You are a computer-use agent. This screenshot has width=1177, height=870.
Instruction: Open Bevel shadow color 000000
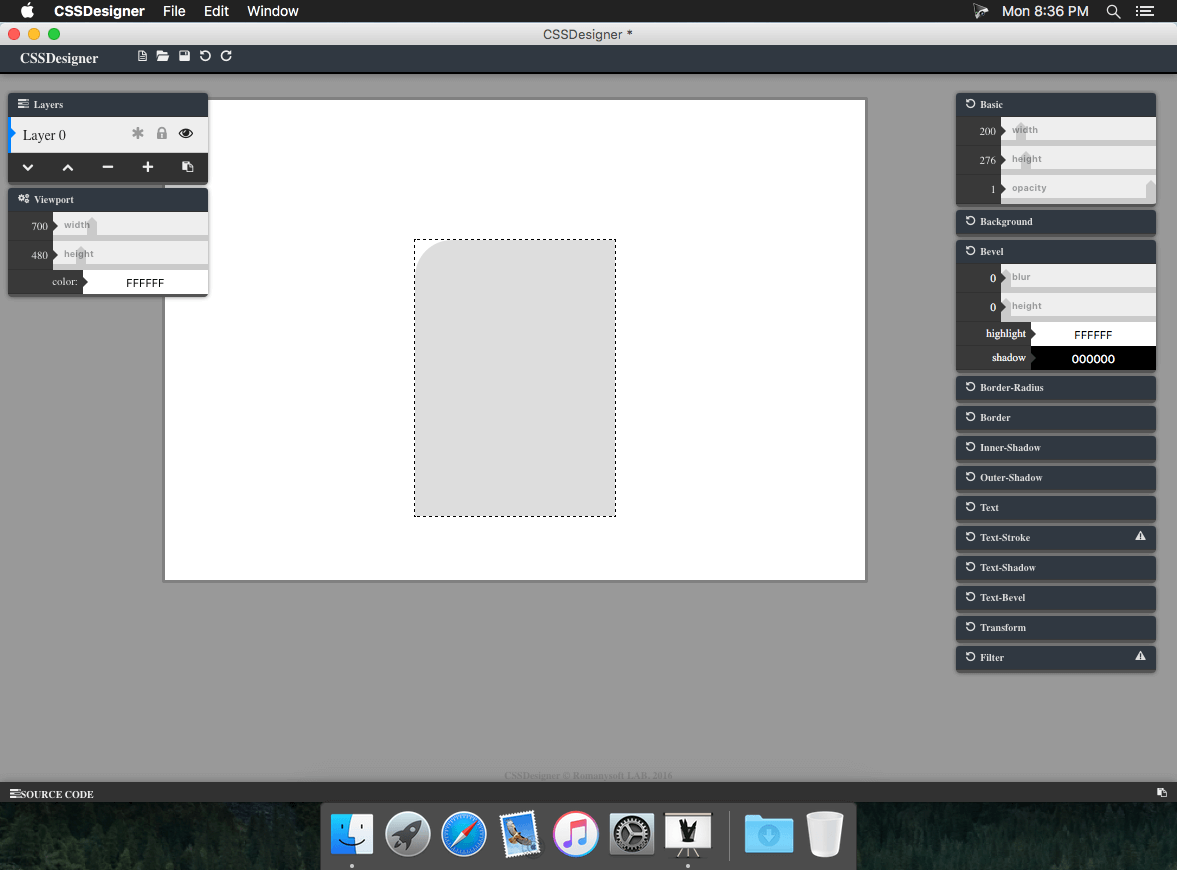[x=1093, y=359]
